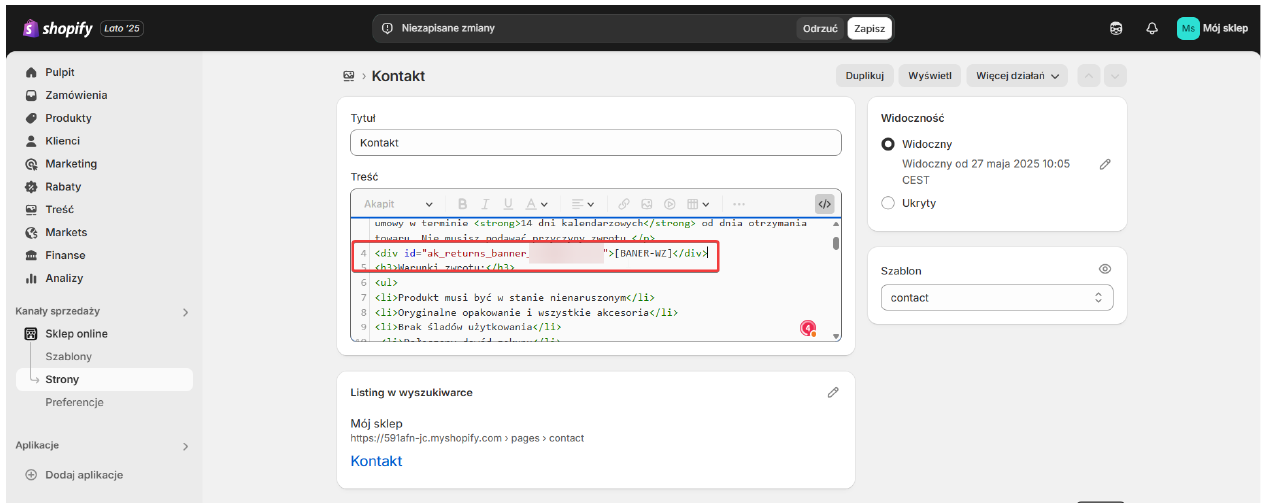Image resolution: width=1263 pixels, height=503 pixels.
Task: Open the editor's more options ellipsis
Action: click(x=739, y=204)
